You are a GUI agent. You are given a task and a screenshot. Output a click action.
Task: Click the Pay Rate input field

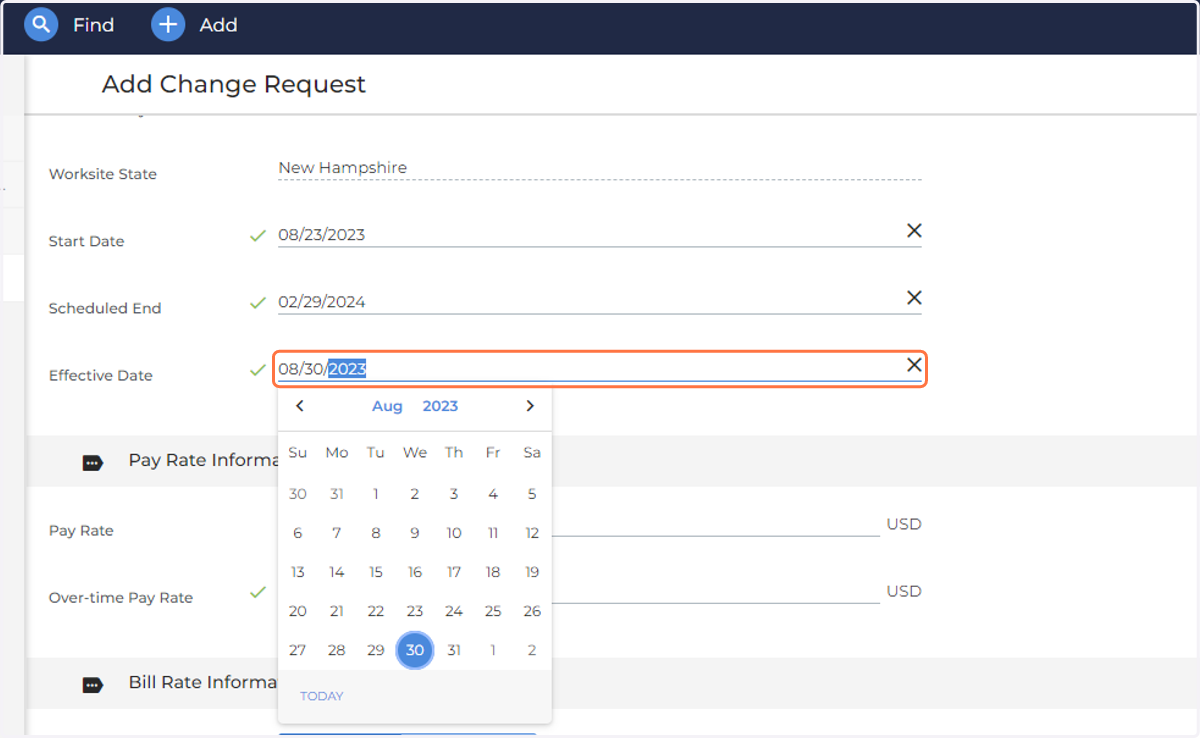click(x=715, y=524)
